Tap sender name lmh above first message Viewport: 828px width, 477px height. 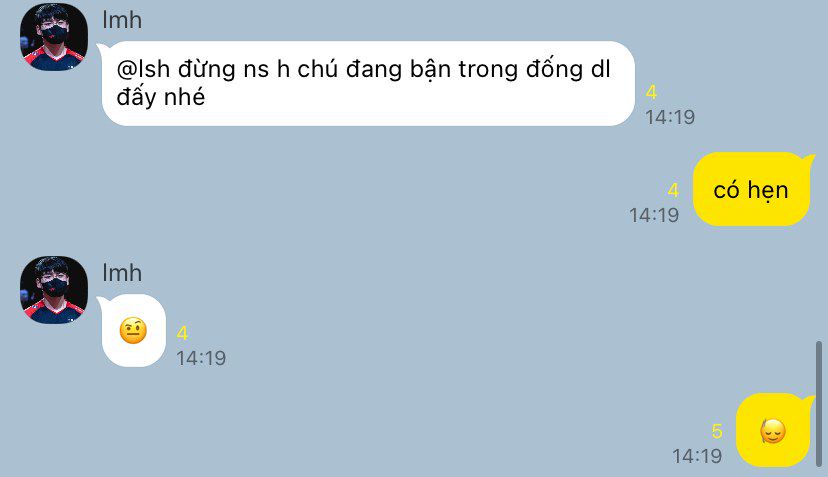coord(122,20)
